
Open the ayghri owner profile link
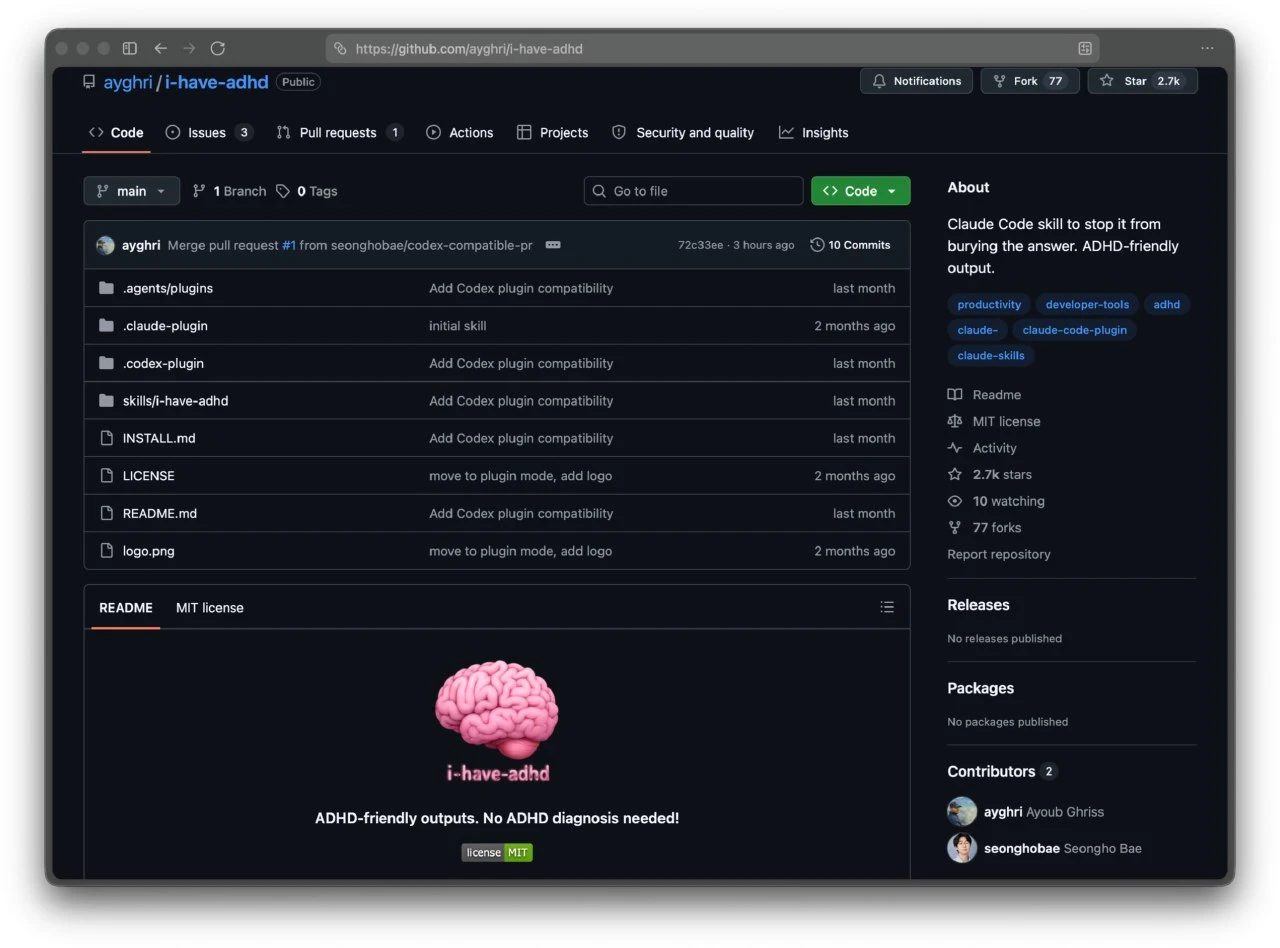point(128,82)
